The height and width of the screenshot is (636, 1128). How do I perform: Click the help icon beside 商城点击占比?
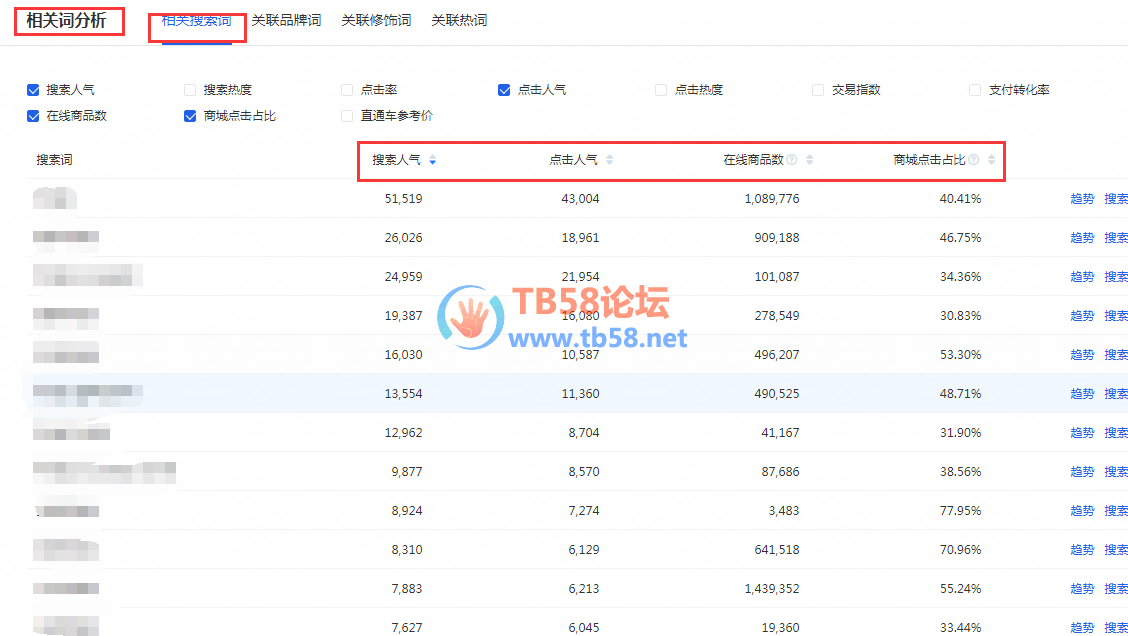[x=974, y=160]
